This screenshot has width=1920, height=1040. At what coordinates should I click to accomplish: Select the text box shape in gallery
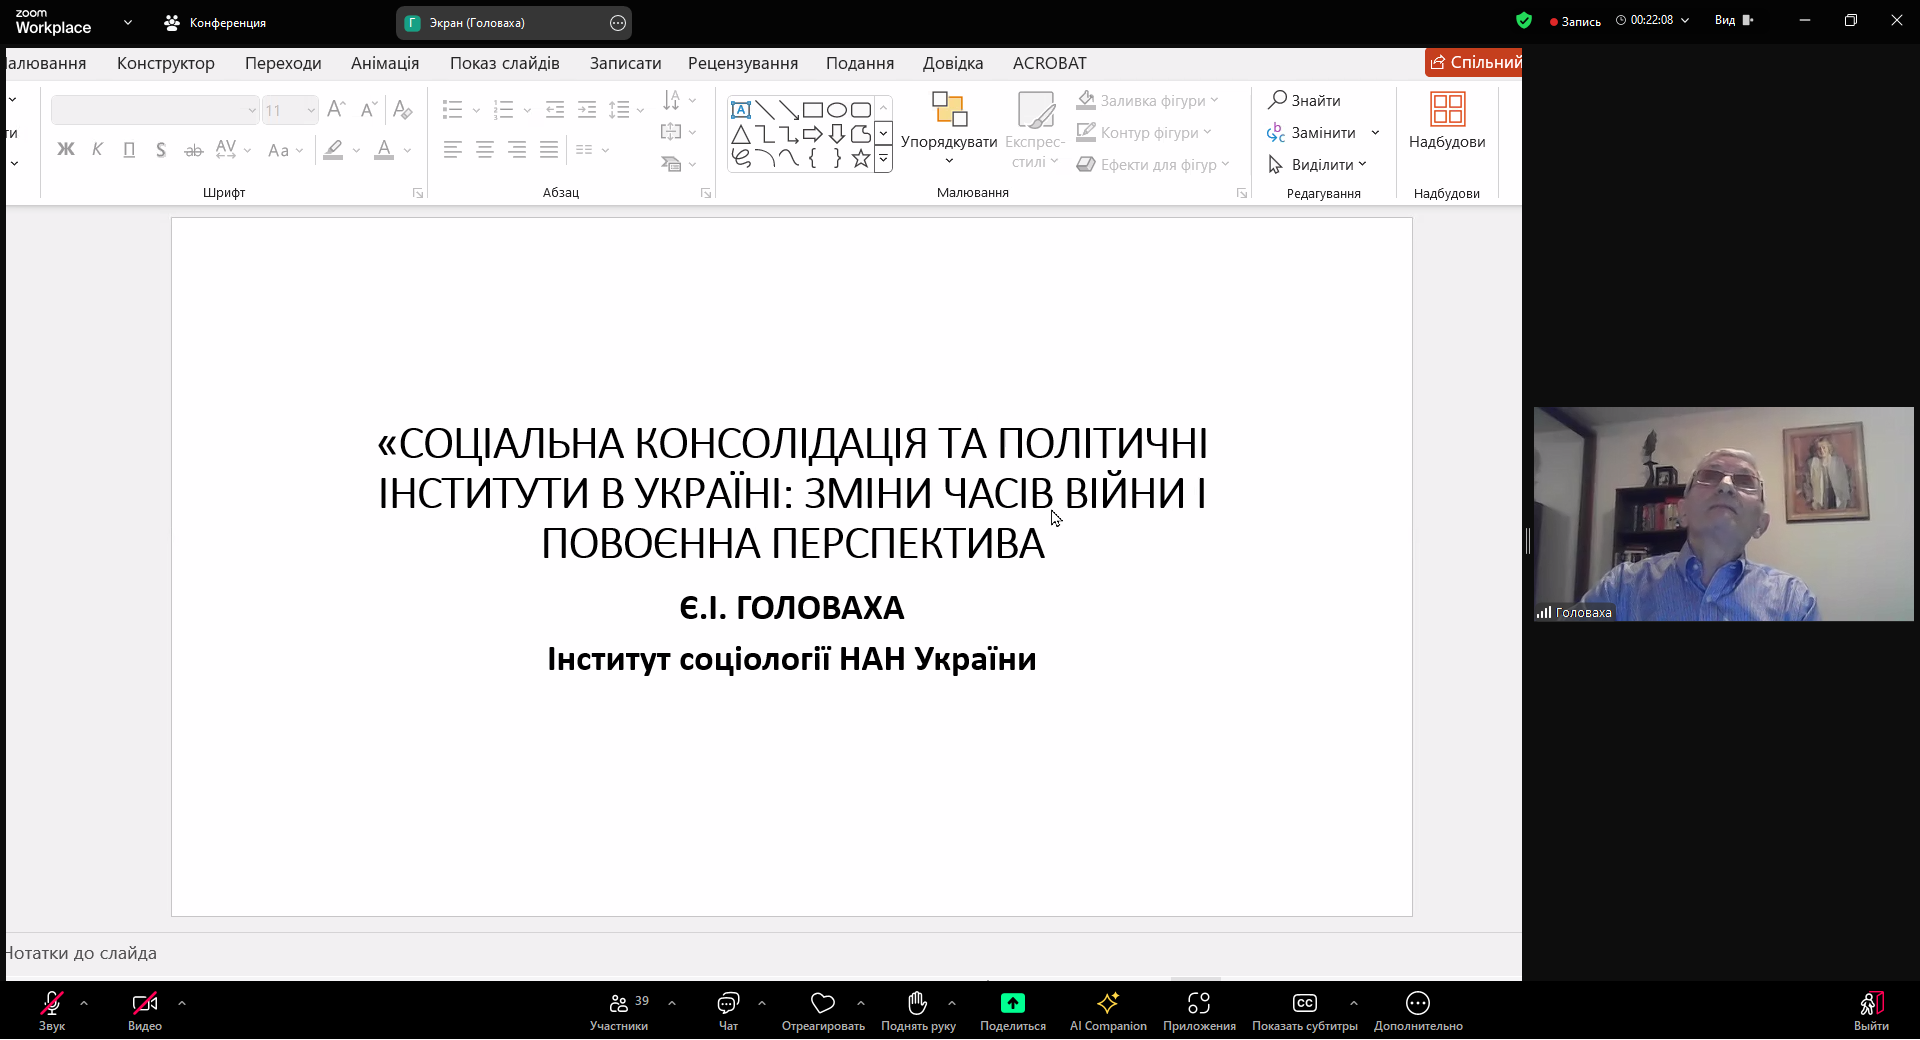pos(741,110)
